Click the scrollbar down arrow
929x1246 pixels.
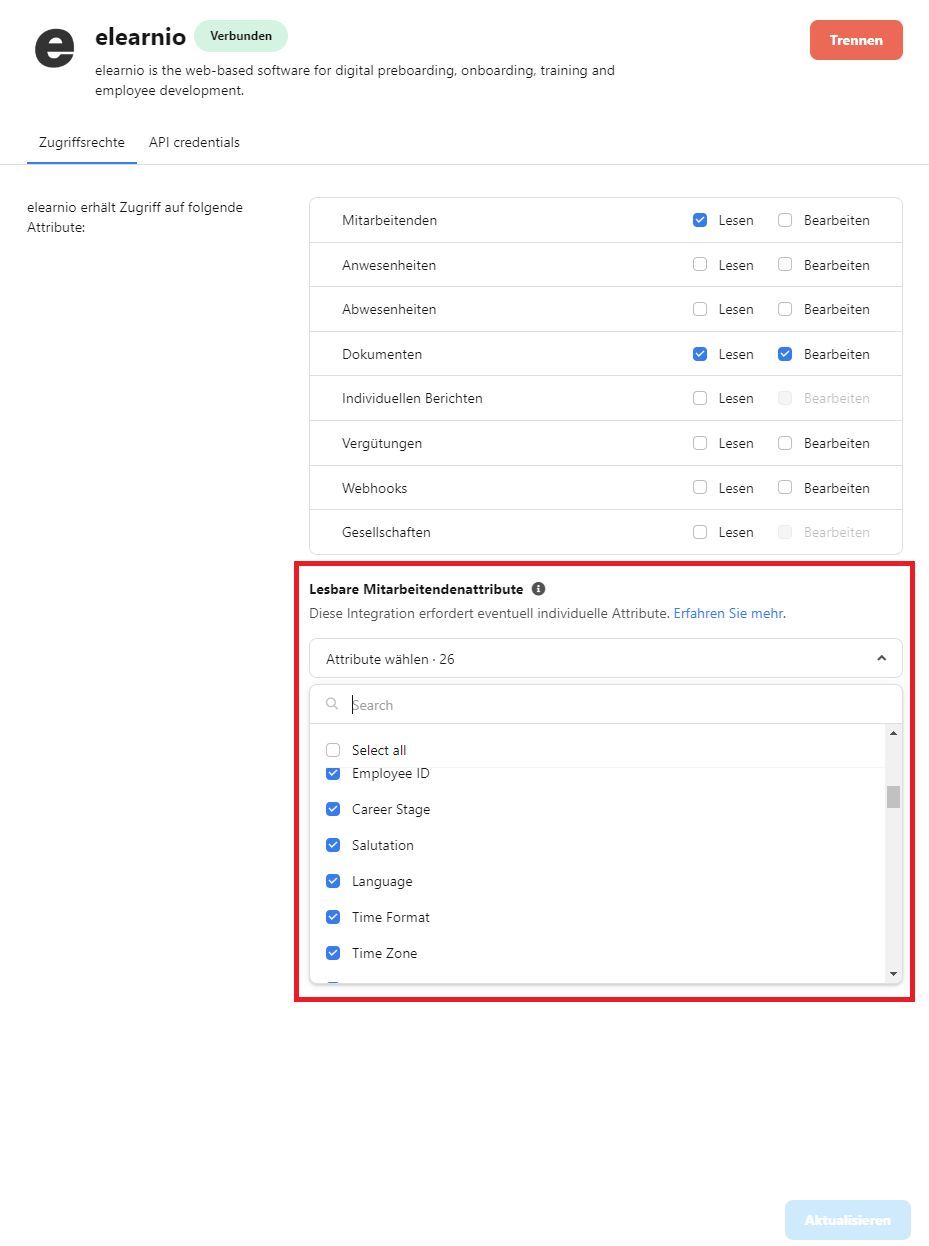coord(893,974)
